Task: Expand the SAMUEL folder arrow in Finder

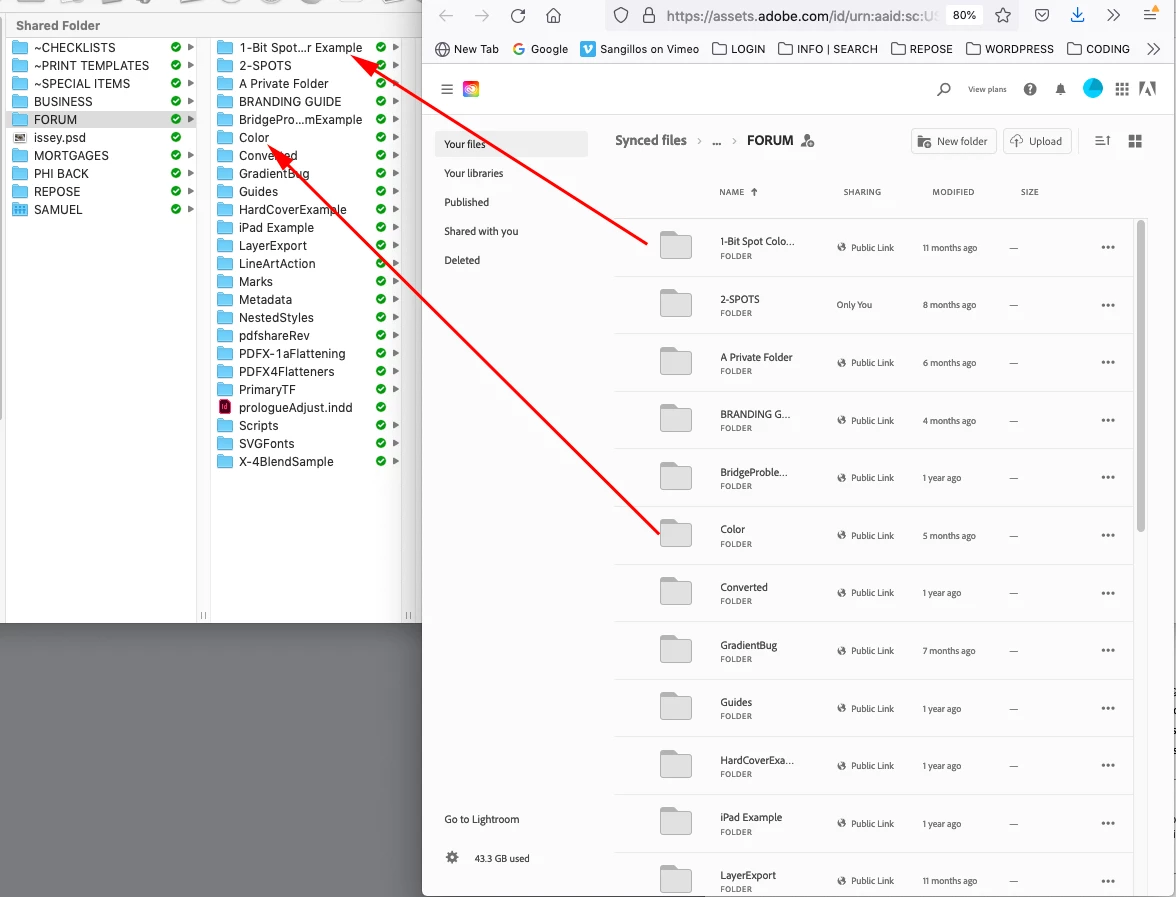Action: 190,209
